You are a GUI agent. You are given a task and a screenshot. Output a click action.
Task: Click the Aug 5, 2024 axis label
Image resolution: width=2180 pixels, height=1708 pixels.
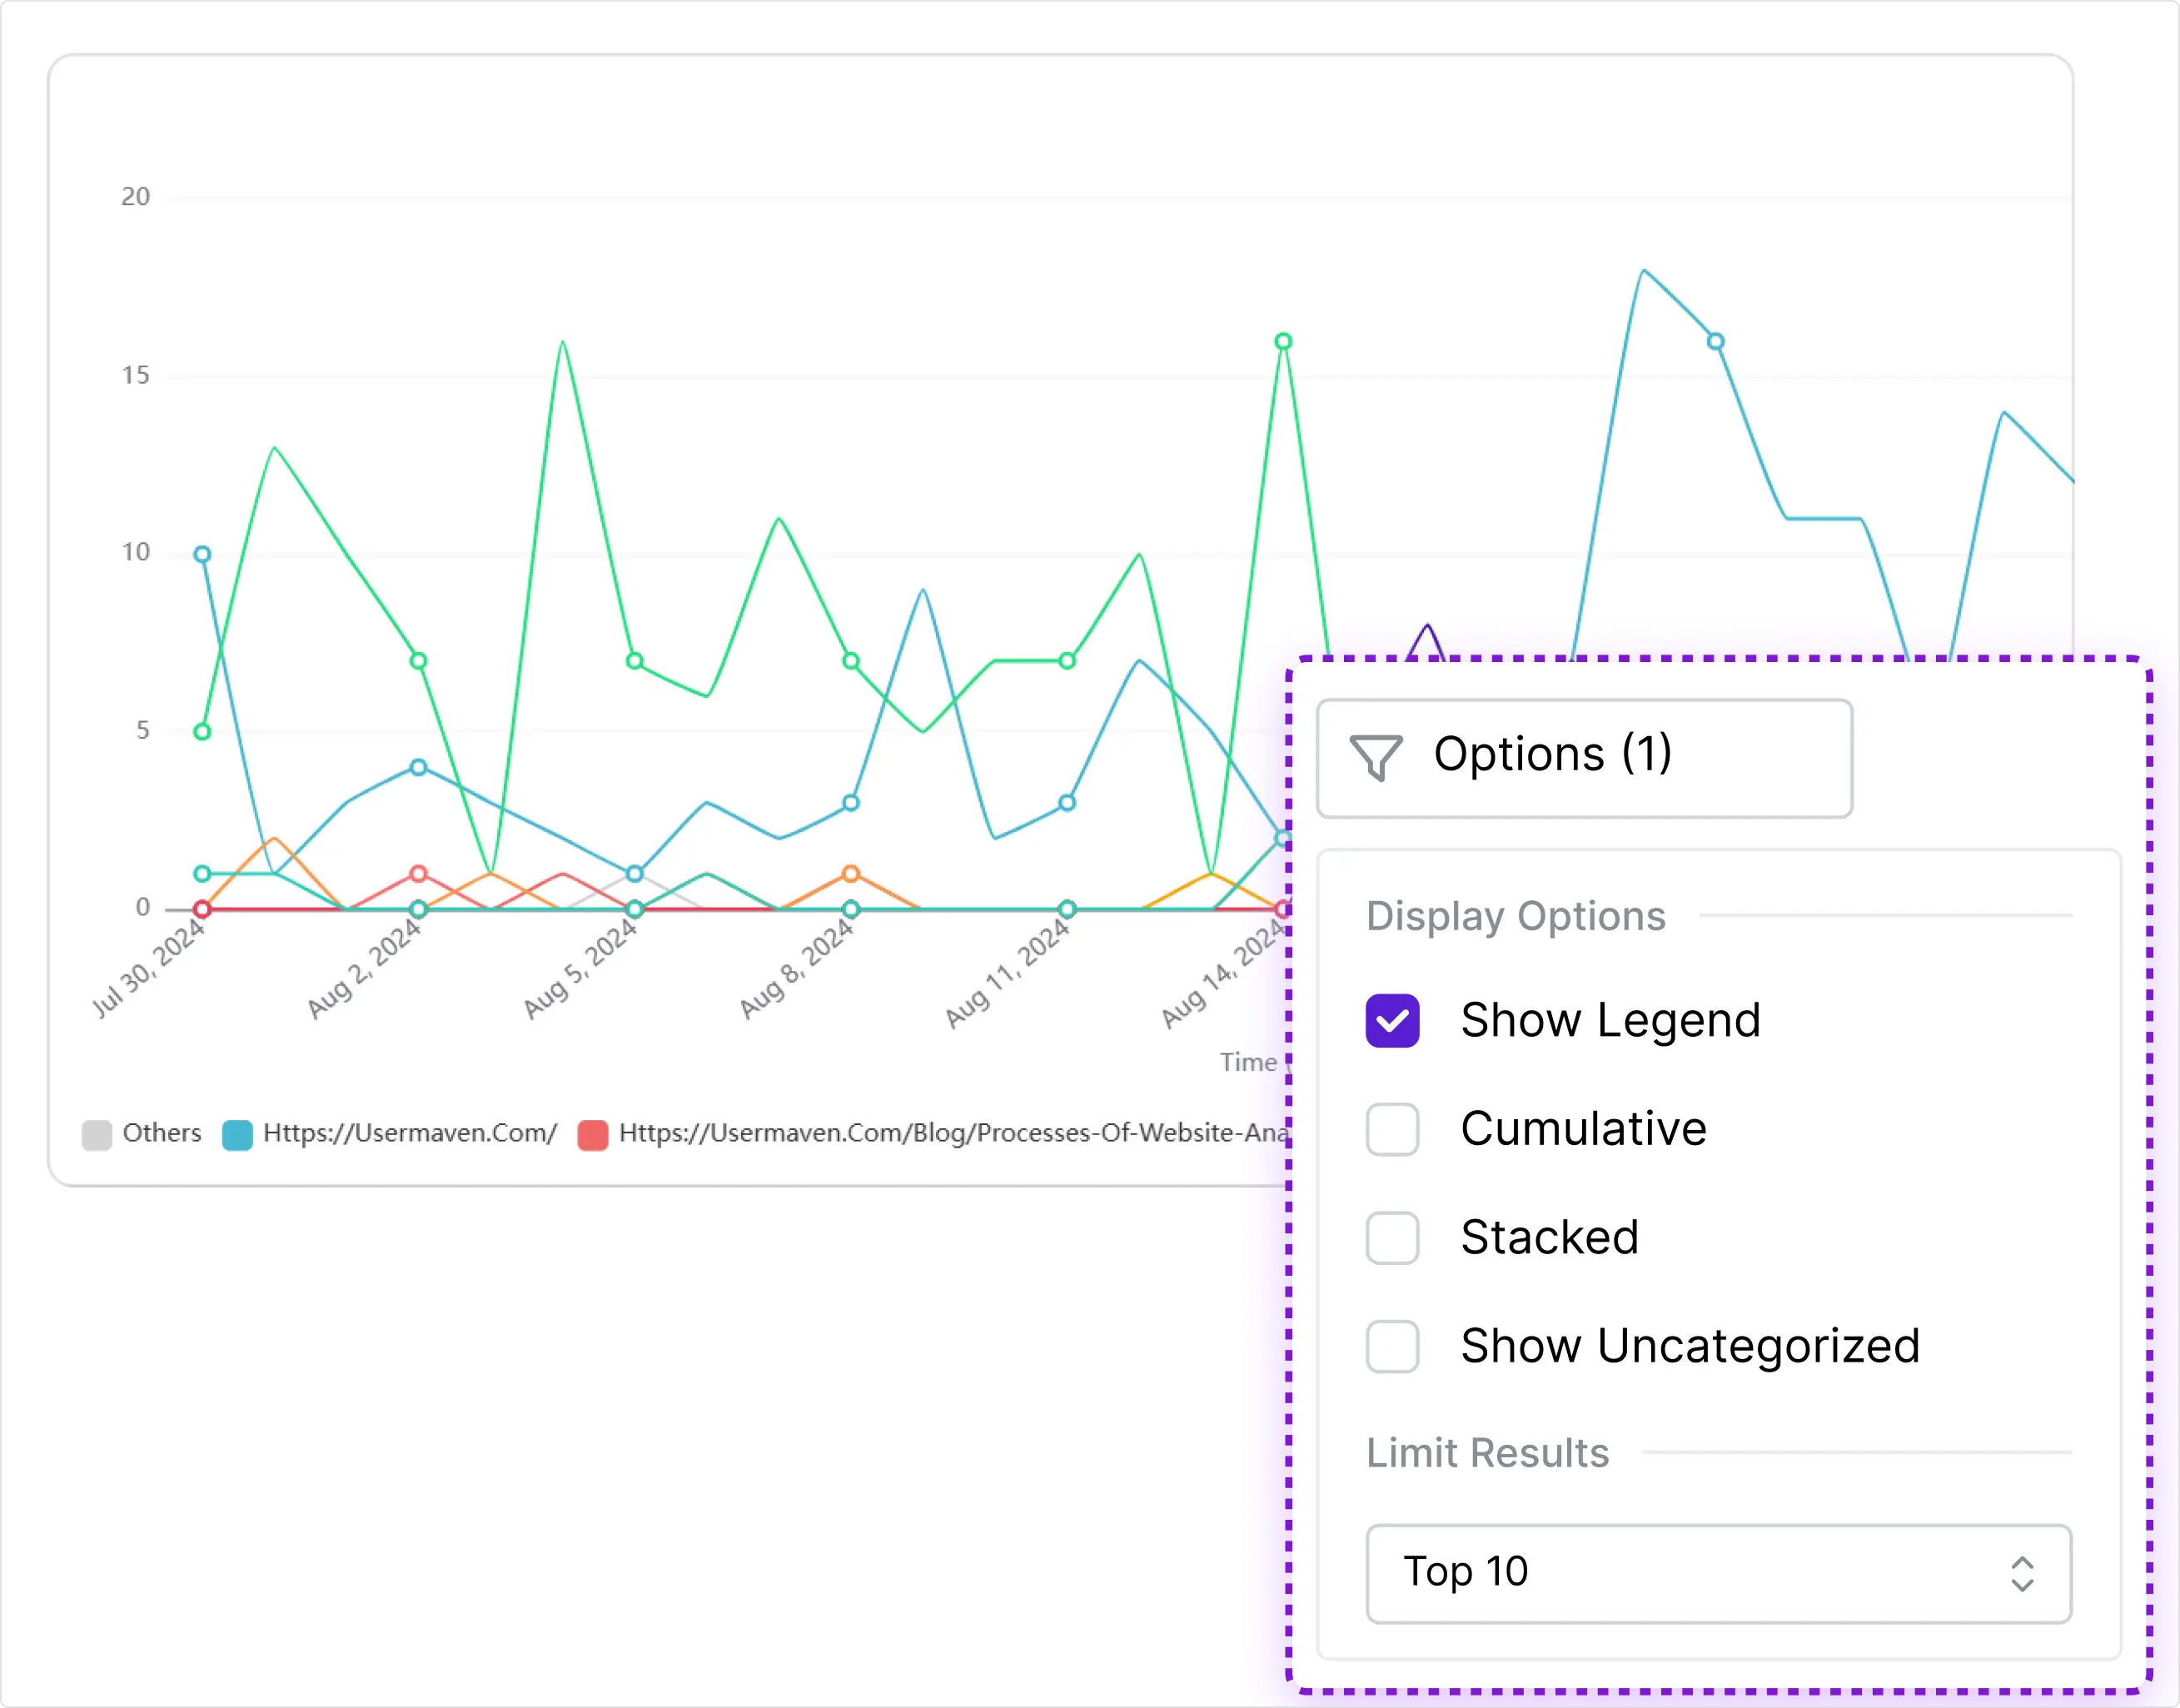tap(581, 968)
